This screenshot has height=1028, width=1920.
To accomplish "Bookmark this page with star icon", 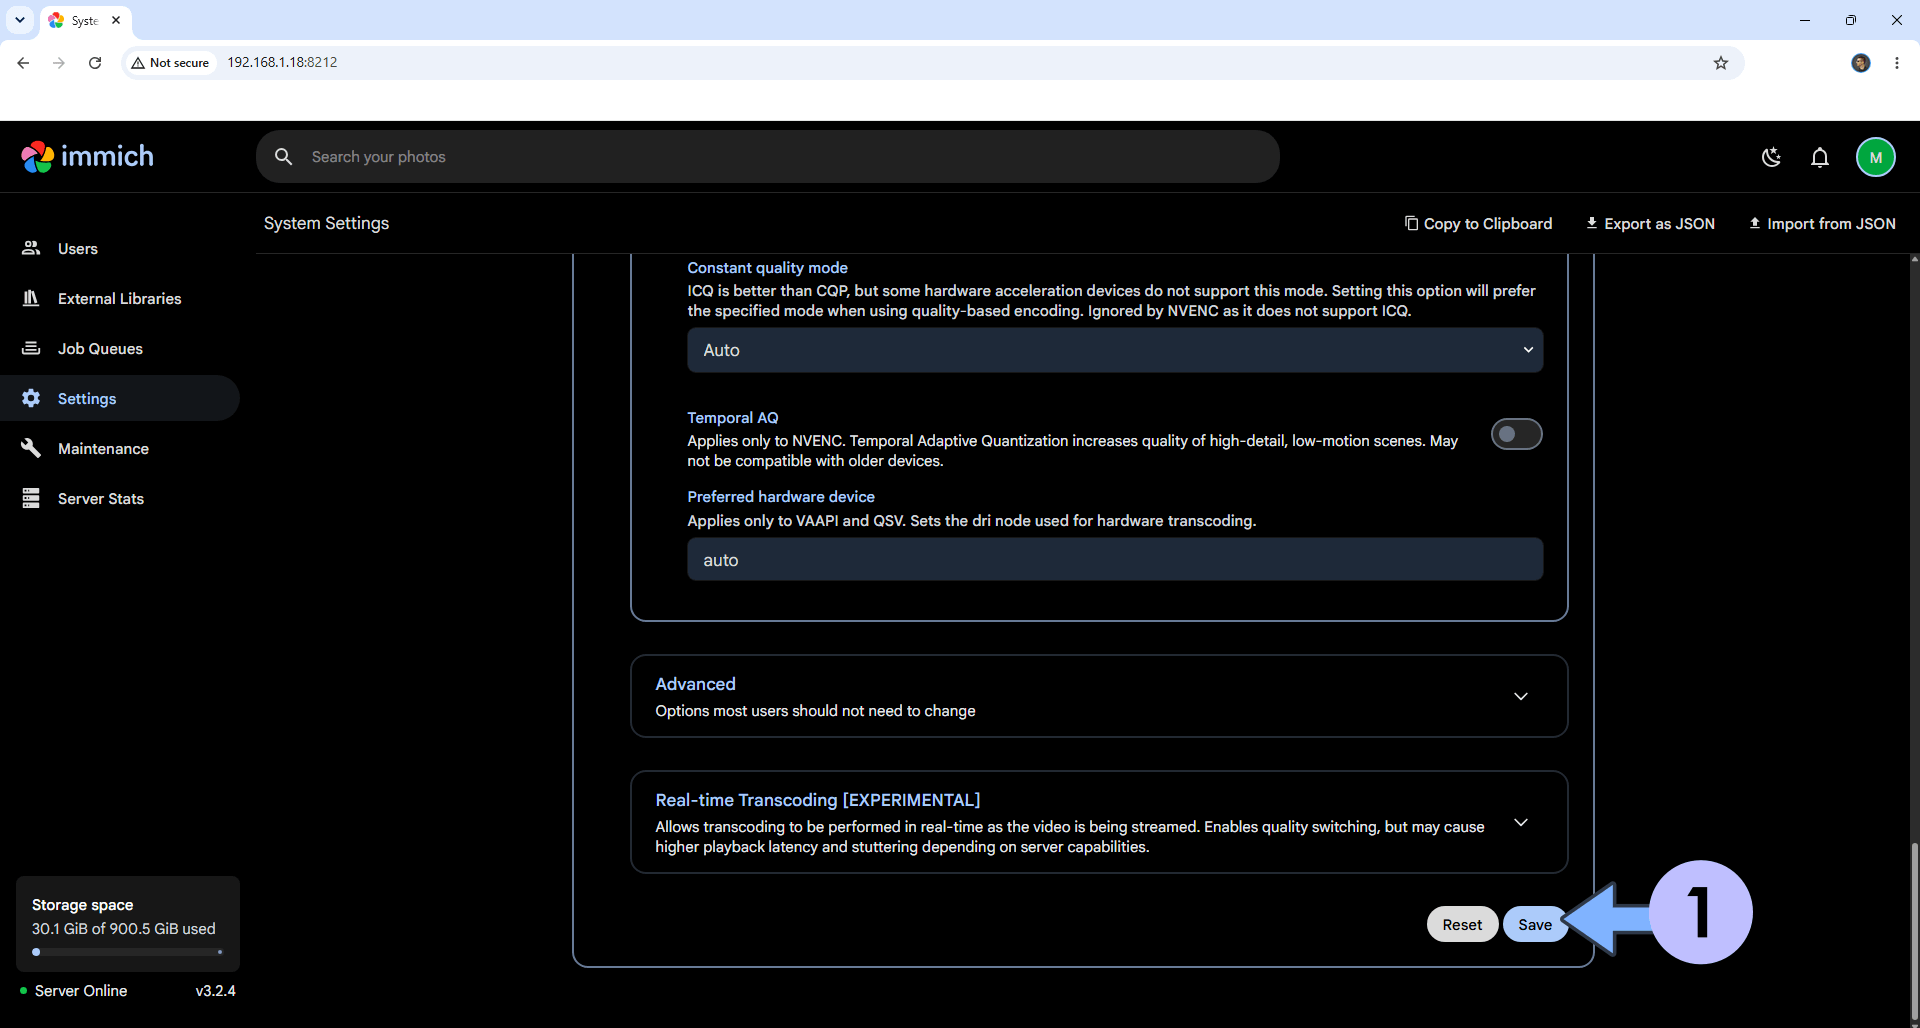I will (1721, 63).
